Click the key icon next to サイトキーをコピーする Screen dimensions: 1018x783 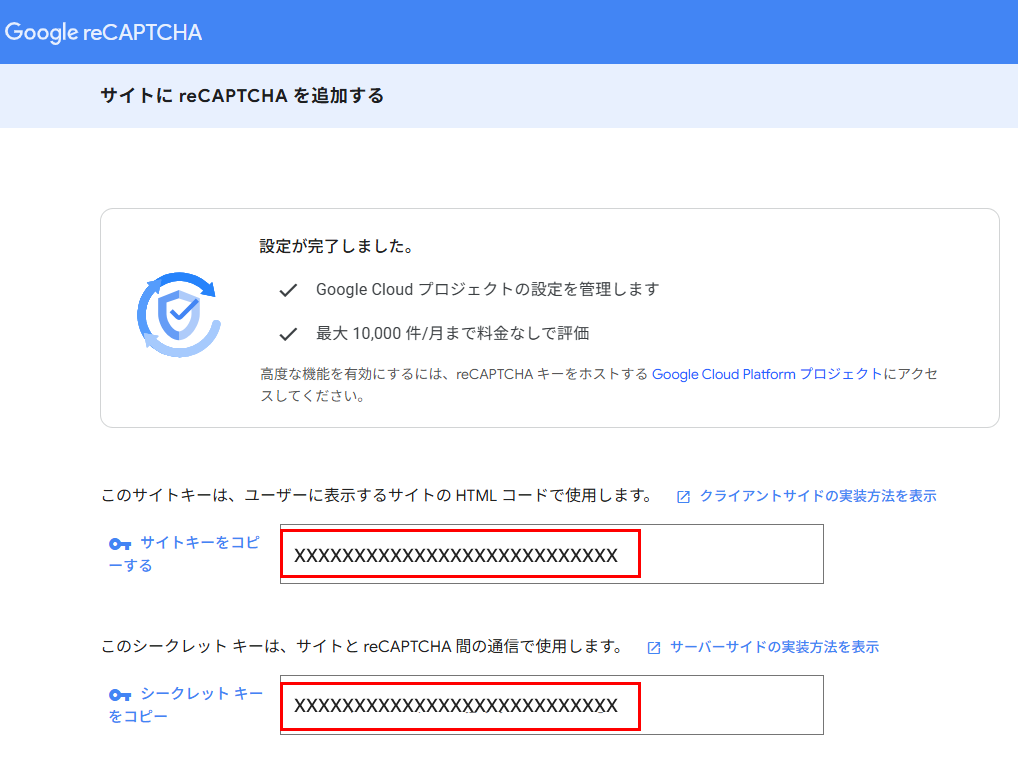[120, 544]
